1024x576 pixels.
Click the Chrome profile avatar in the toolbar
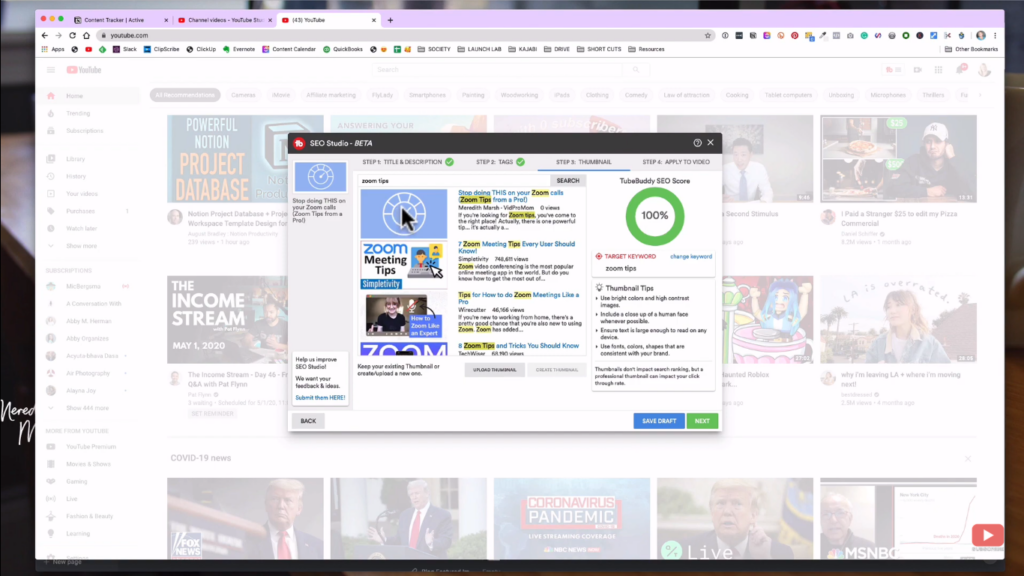[981, 35]
